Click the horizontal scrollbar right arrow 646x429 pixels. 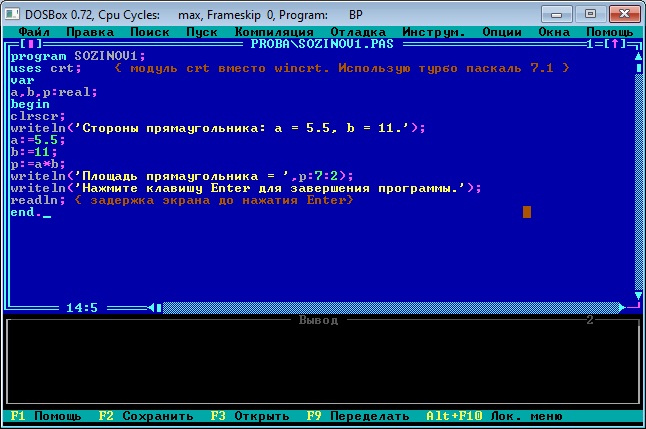tap(622, 307)
